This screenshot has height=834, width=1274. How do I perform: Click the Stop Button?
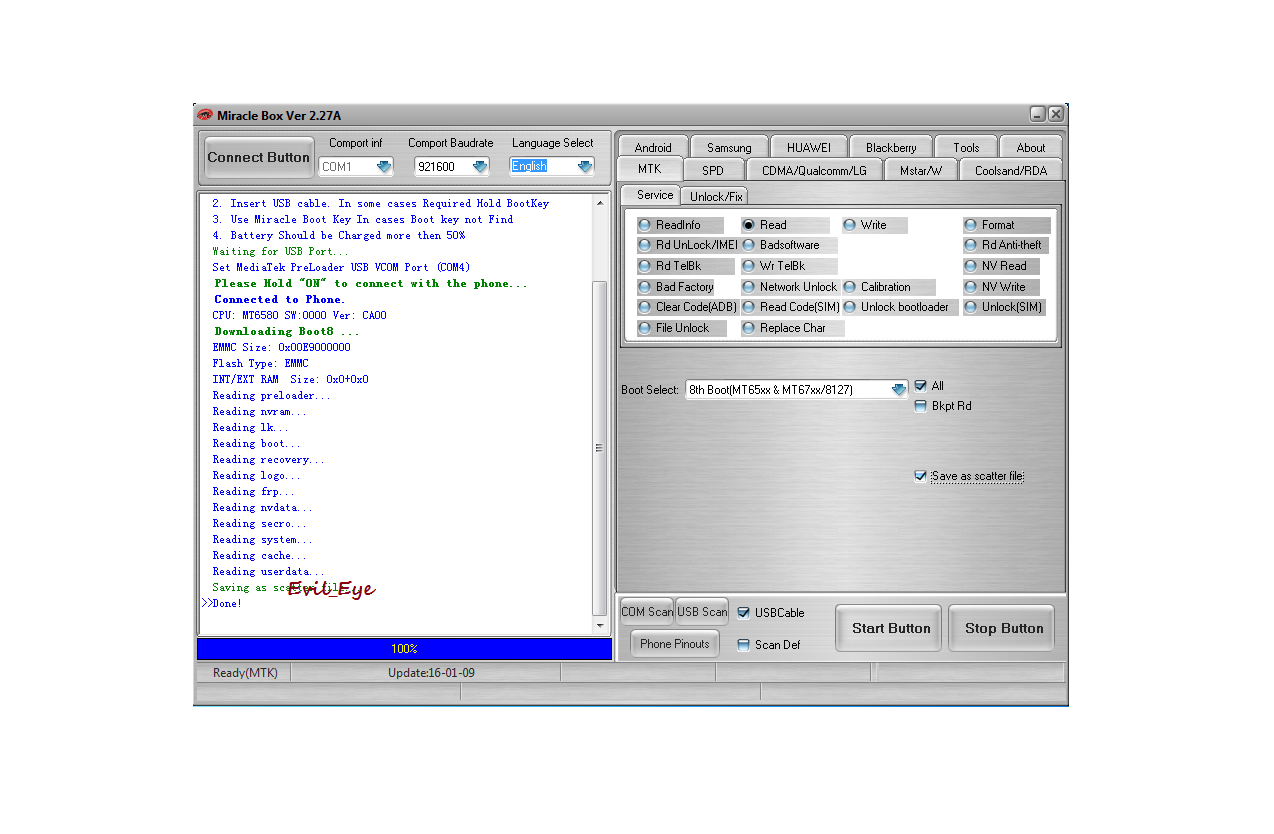coord(1002,628)
